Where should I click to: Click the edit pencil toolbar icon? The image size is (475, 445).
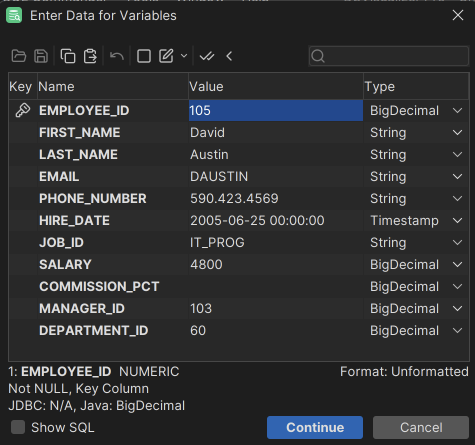166,56
